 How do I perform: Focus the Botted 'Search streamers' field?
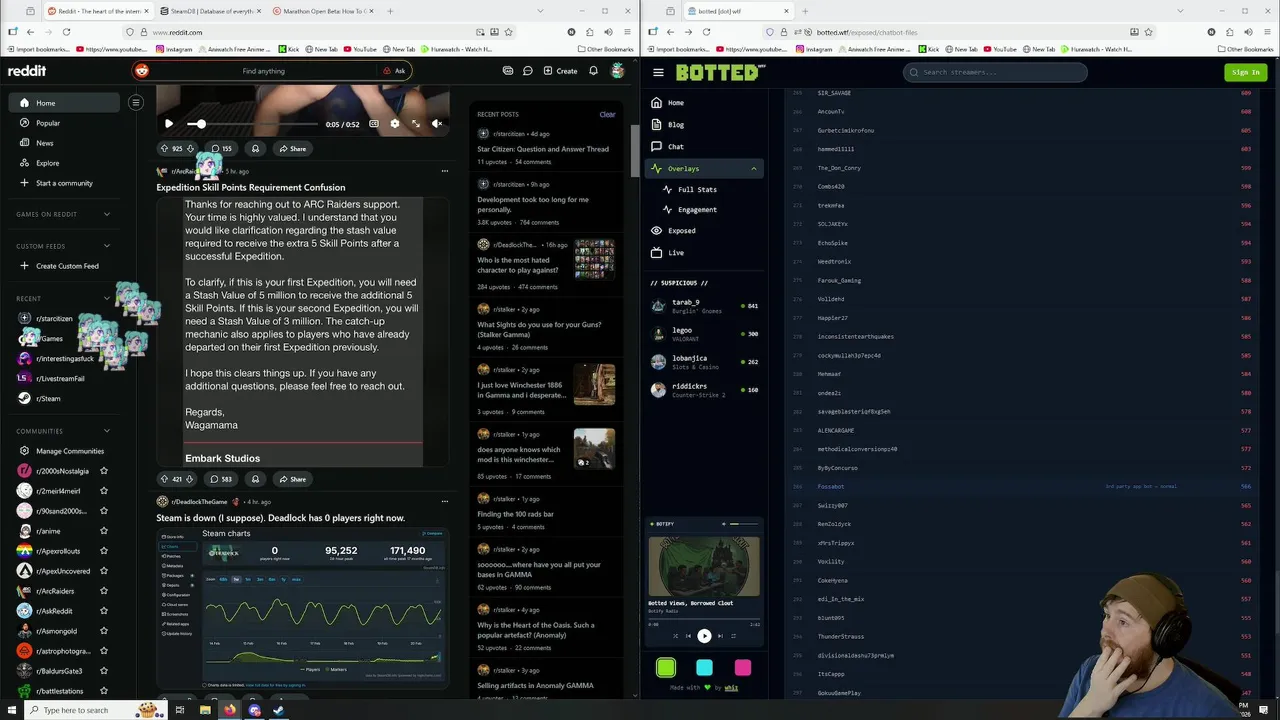pyautogui.click(x=995, y=72)
